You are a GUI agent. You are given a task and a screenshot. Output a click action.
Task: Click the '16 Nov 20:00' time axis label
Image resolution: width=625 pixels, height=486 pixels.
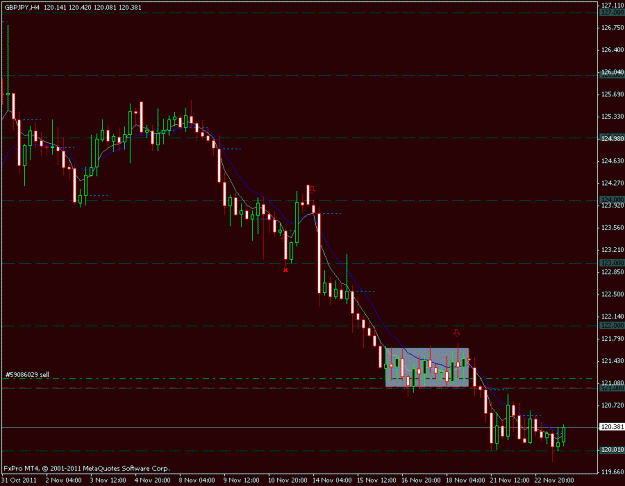tap(421, 480)
